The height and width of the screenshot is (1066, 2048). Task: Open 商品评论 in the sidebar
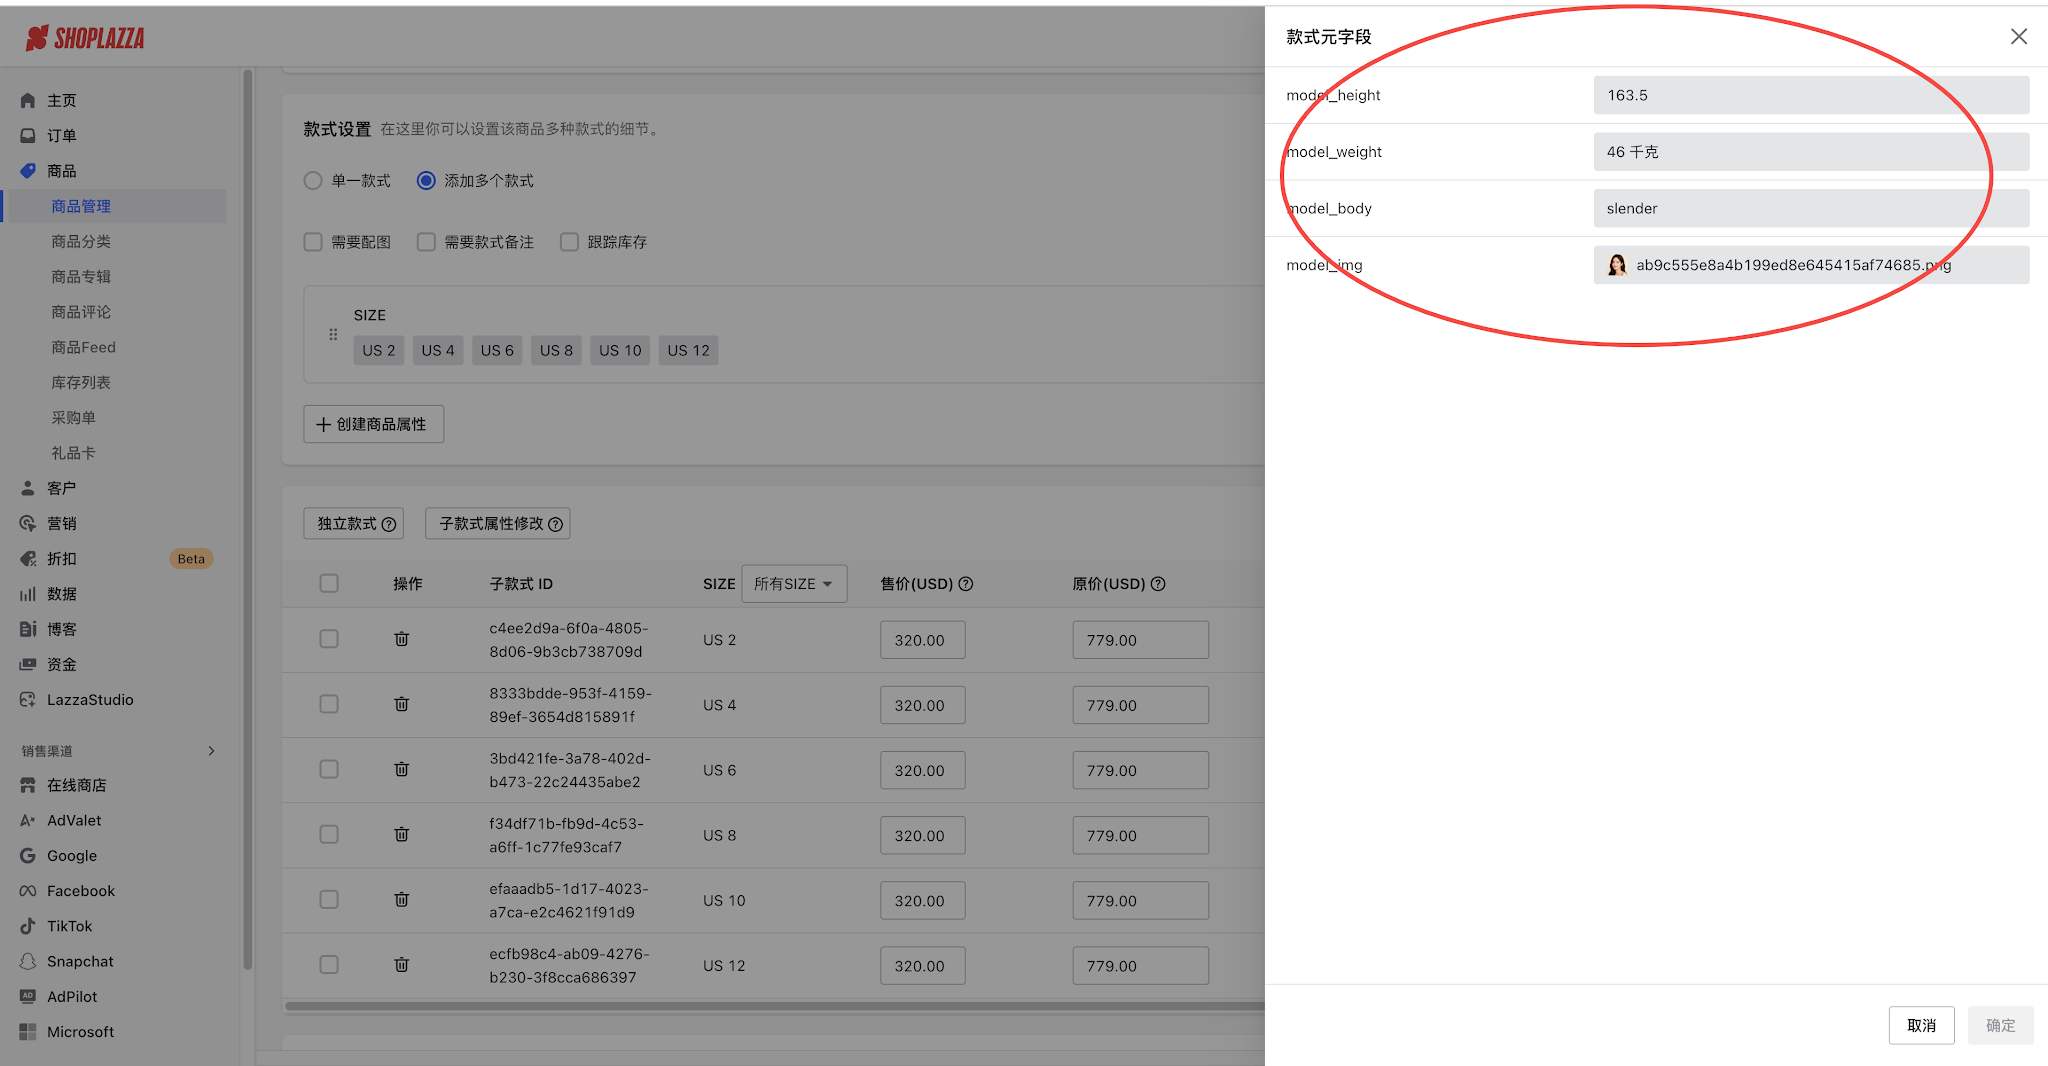click(81, 312)
